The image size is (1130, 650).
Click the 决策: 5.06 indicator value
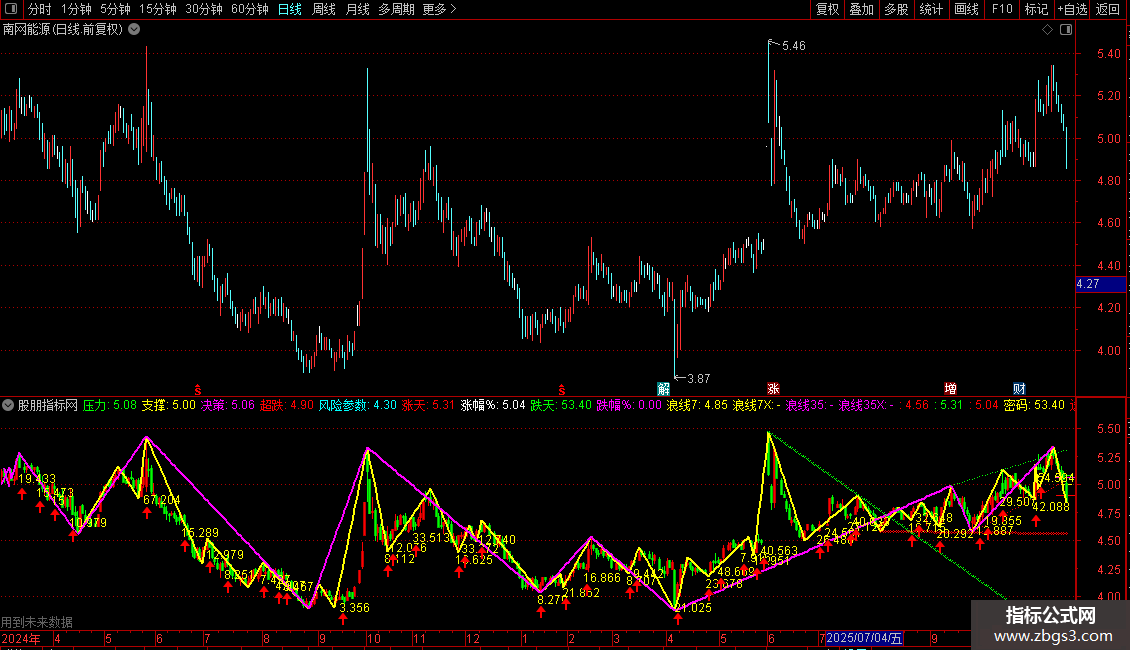[228, 405]
